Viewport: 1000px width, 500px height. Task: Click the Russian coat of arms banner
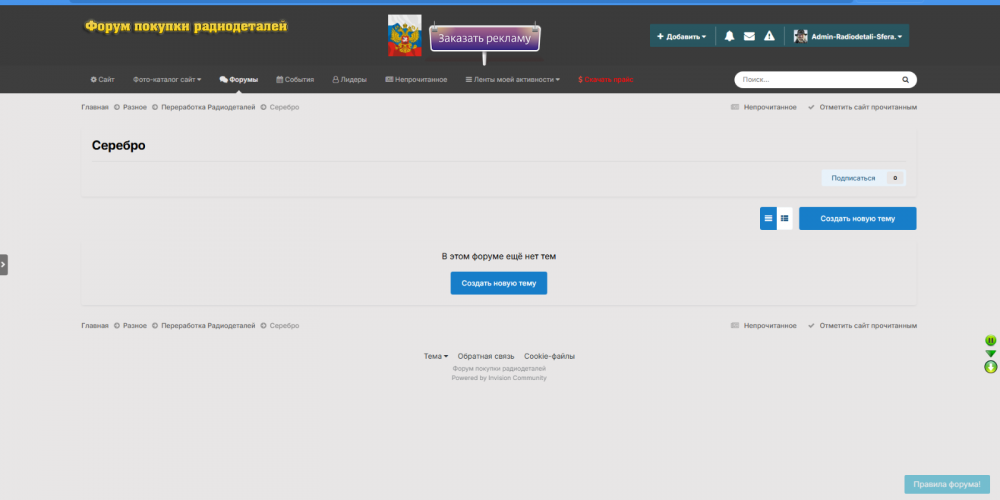click(x=404, y=36)
